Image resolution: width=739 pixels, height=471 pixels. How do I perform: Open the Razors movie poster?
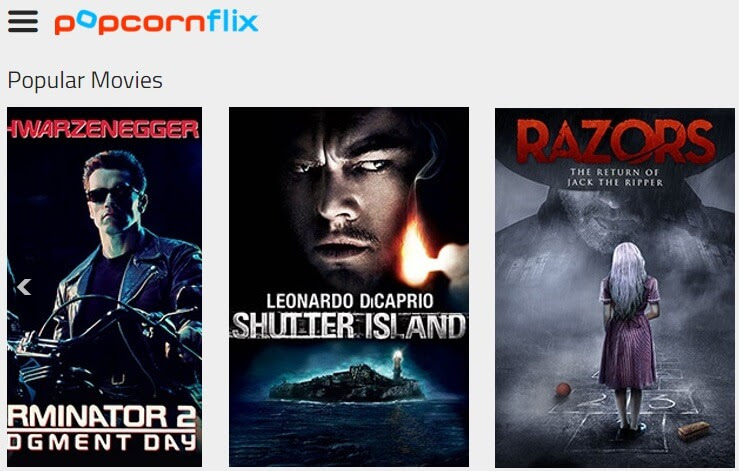(x=615, y=288)
